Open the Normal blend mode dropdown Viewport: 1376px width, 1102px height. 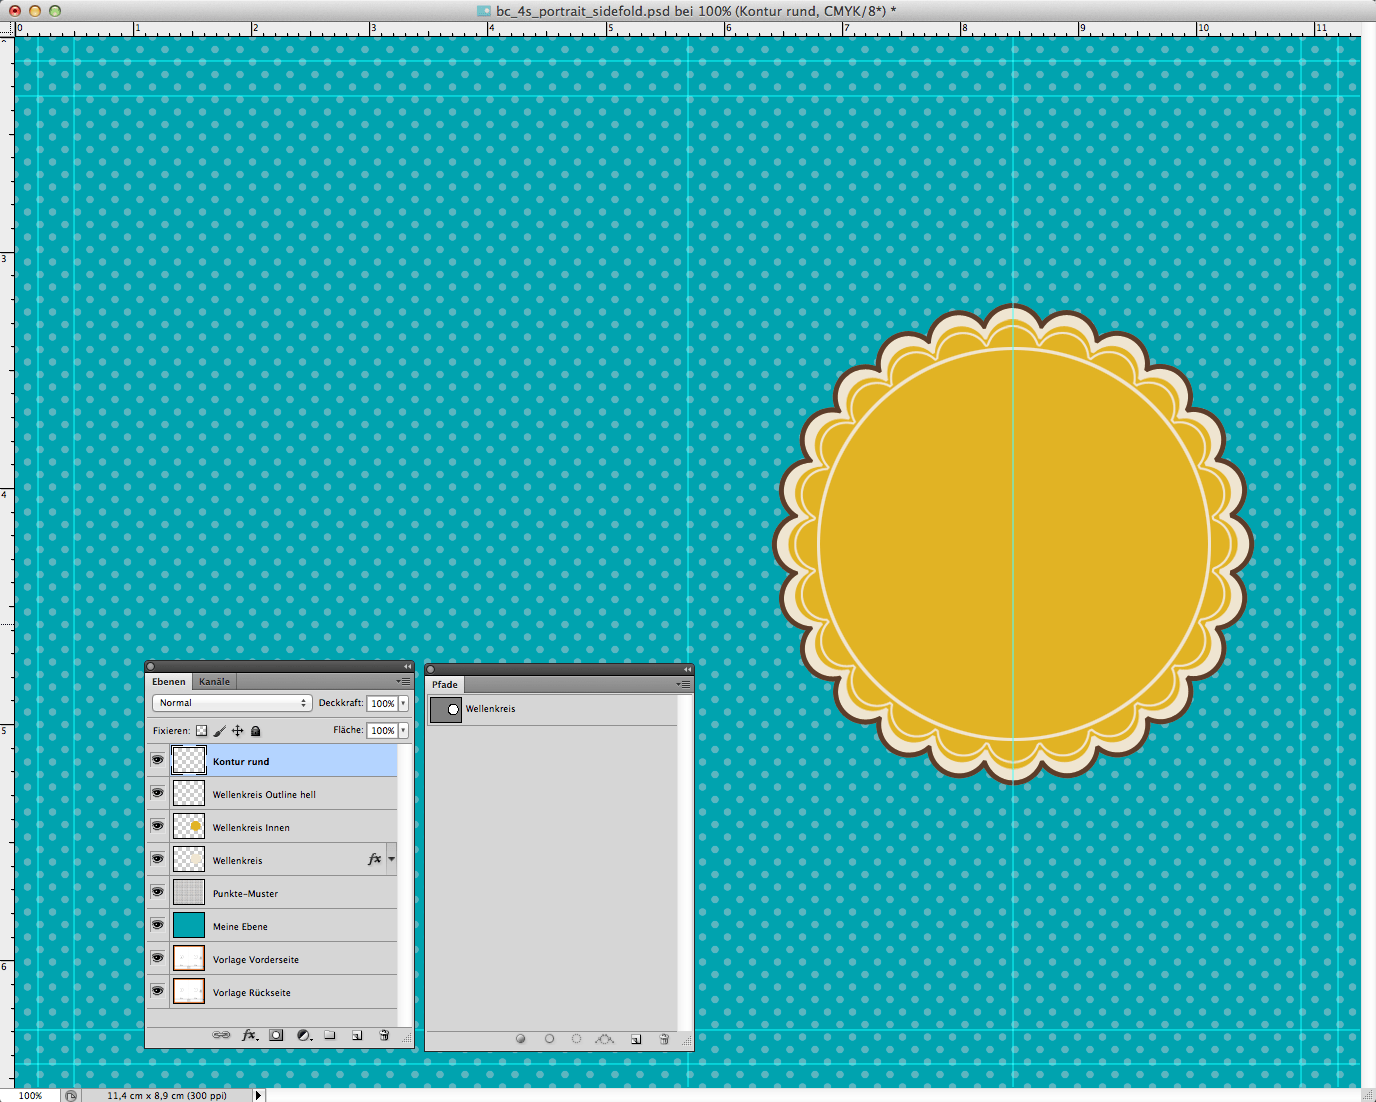pos(232,703)
